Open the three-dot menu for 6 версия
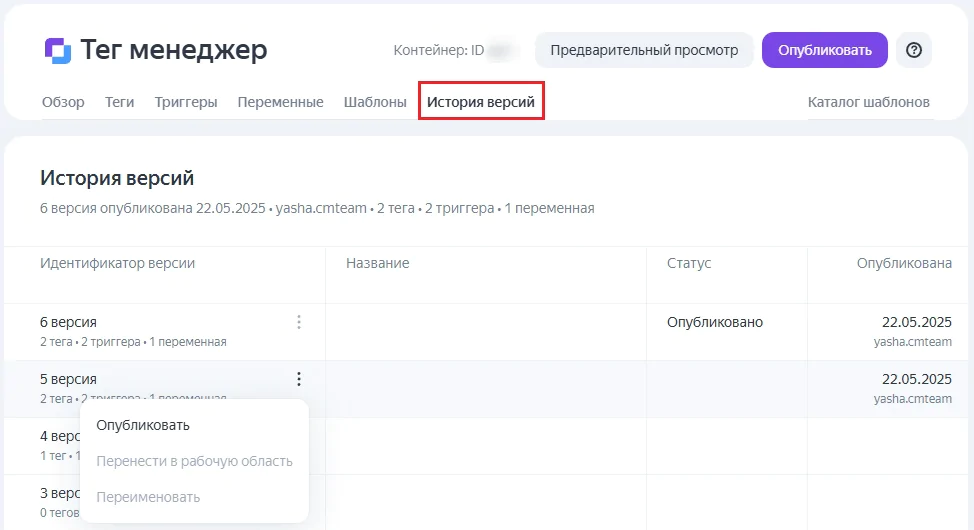 click(299, 322)
